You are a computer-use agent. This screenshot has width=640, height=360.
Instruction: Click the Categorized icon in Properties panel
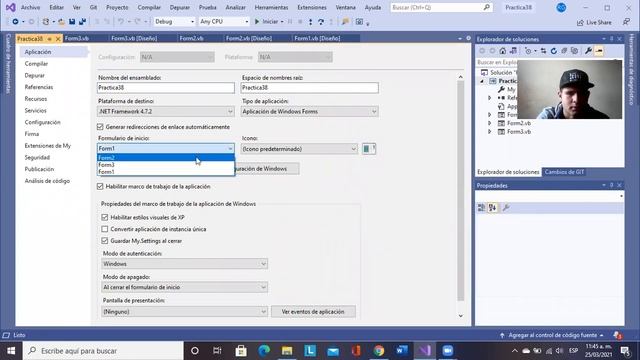(482, 208)
